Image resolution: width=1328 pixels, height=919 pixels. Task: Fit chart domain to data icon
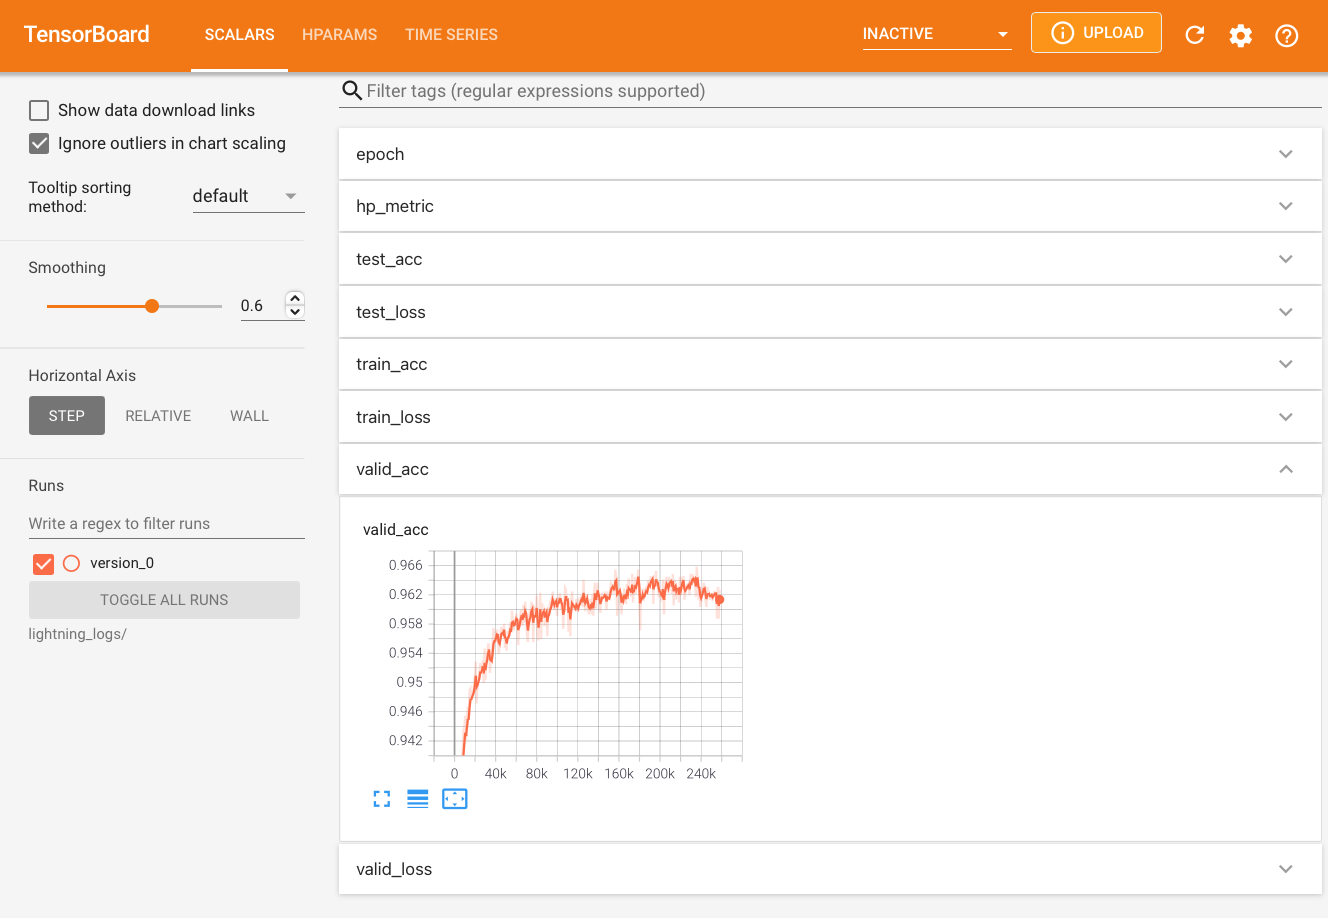pos(455,799)
